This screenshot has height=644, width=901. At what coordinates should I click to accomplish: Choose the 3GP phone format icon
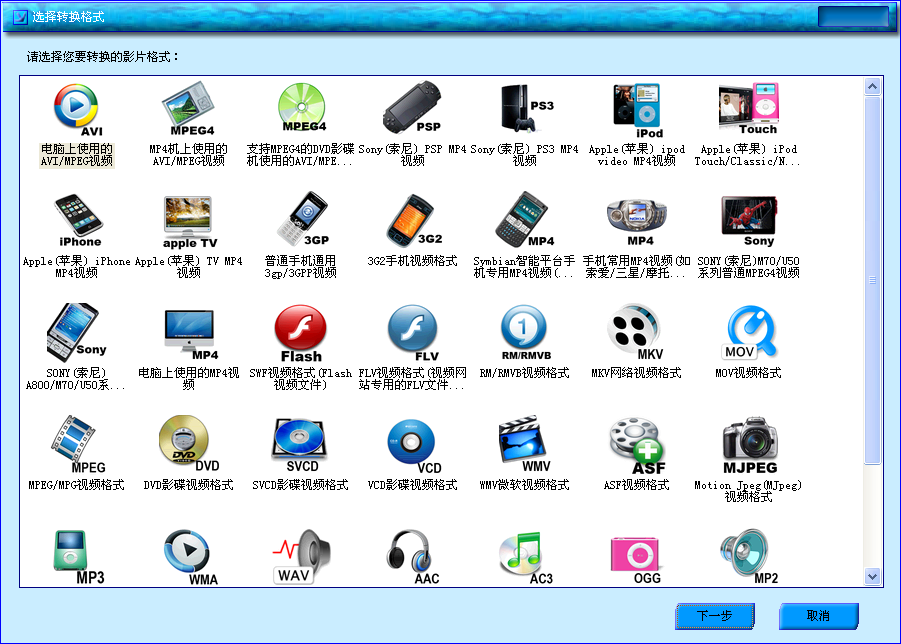pos(302,219)
